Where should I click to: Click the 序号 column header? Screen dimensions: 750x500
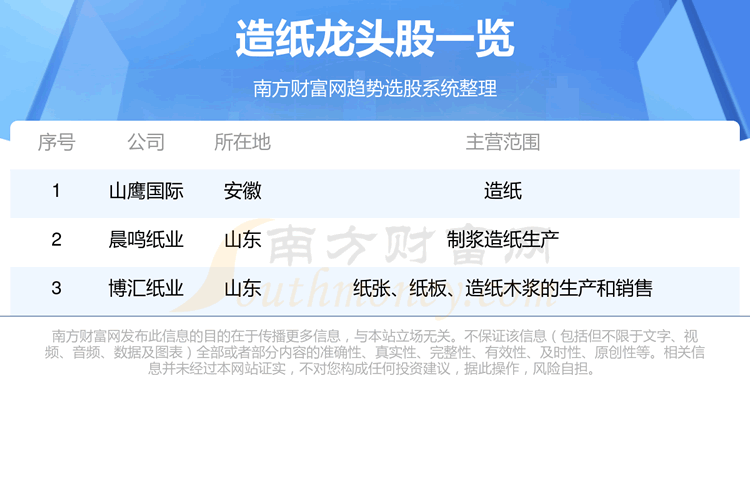pyautogui.click(x=56, y=142)
